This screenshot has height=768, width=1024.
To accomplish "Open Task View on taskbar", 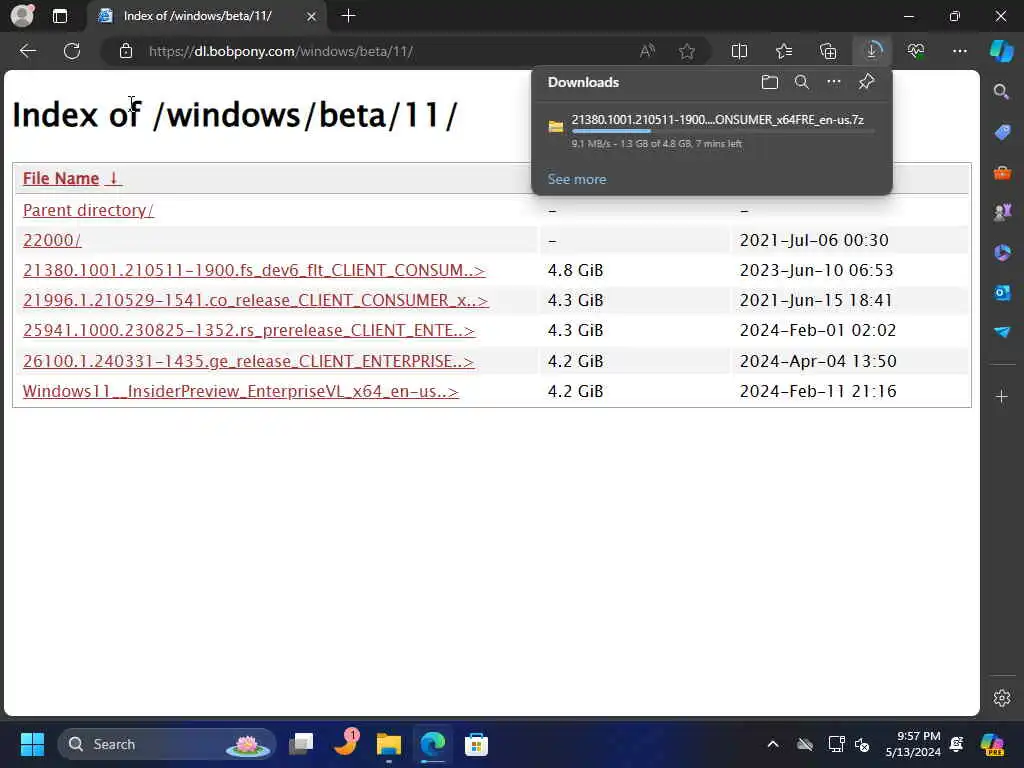I will (x=301, y=744).
